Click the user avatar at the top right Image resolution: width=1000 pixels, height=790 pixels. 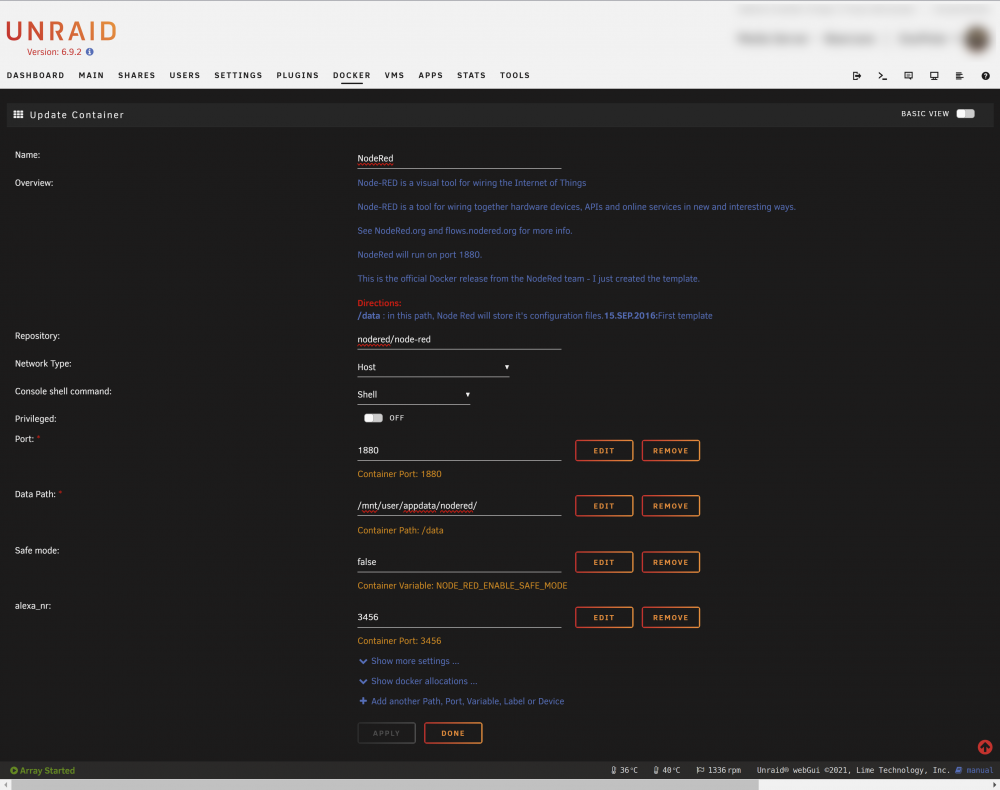coord(976,39)
